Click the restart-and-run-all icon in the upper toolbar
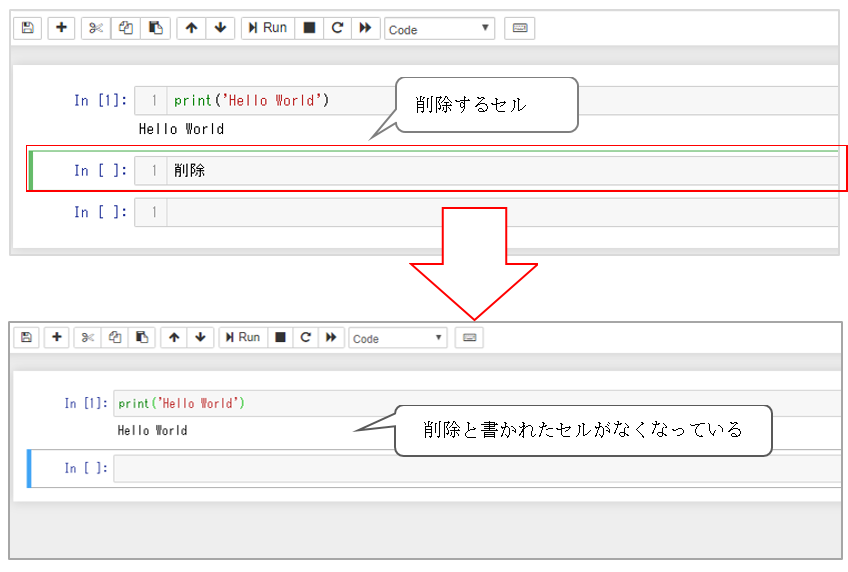848x572 pixels. (365, 28)
